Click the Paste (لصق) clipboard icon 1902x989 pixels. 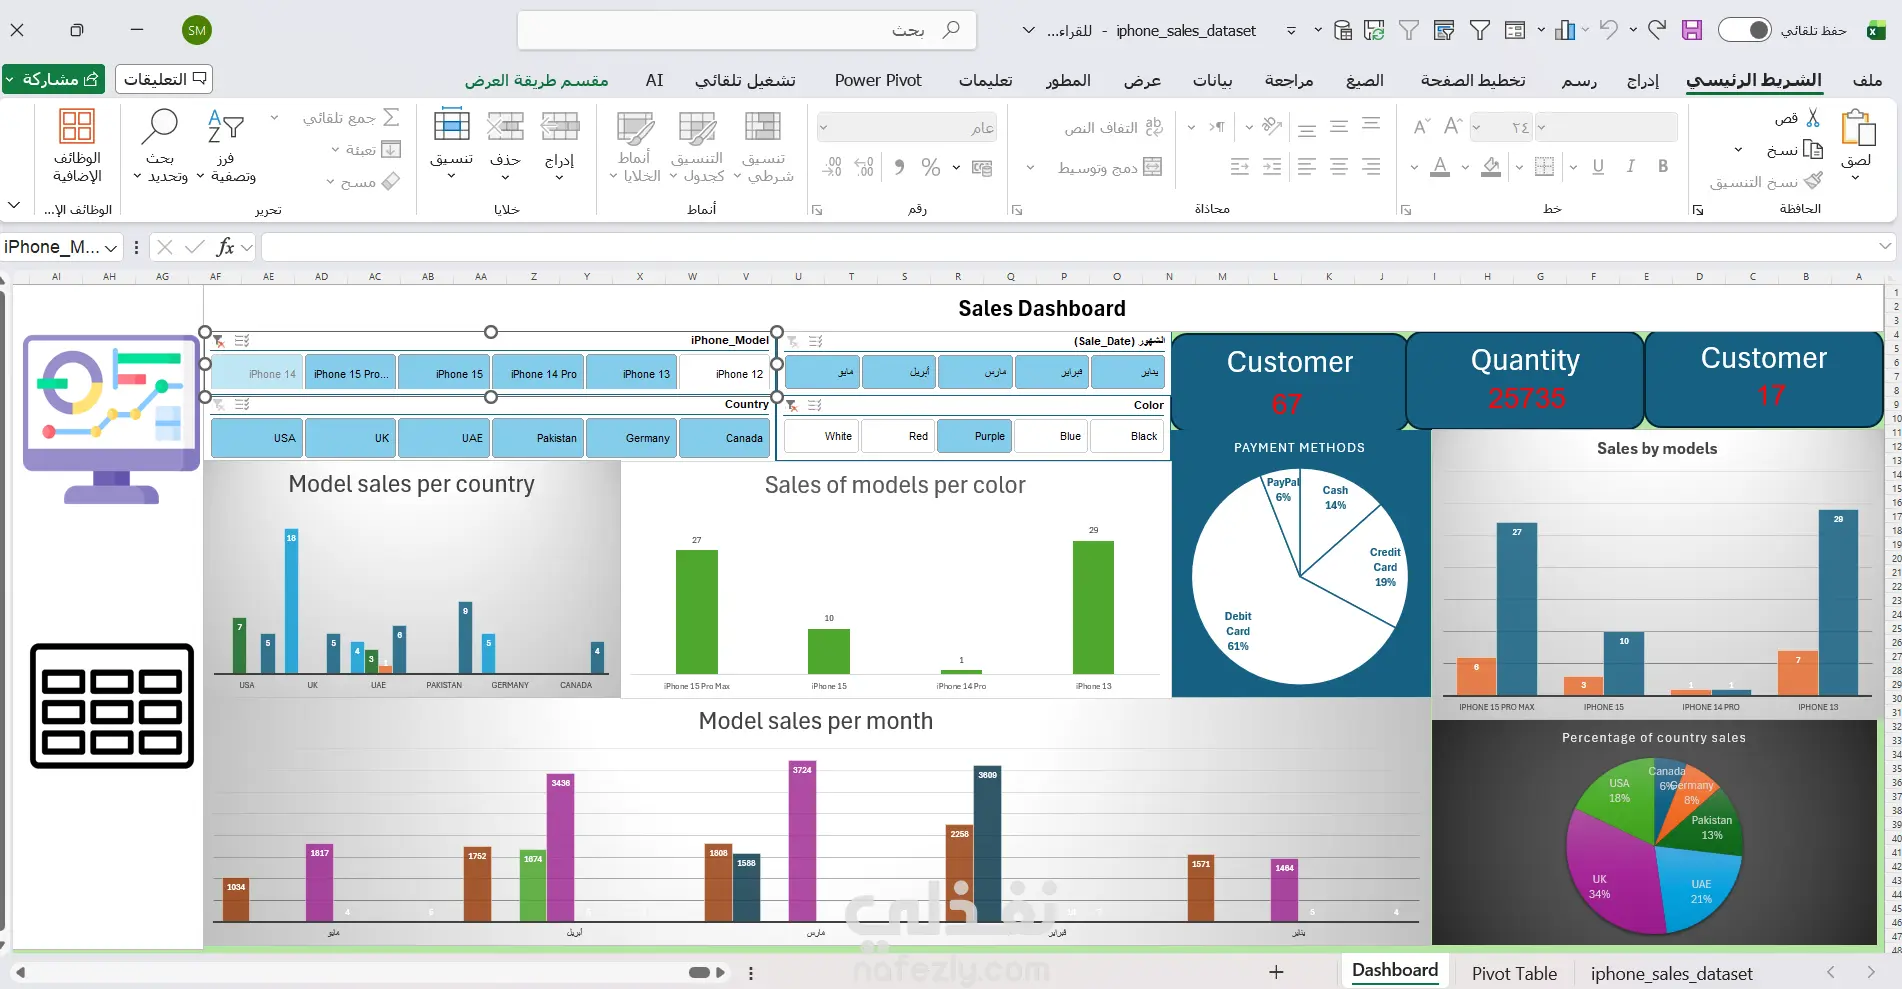1857,129
